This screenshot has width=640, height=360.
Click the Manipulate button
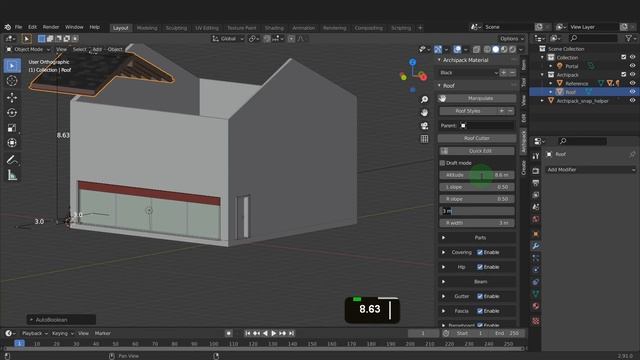(477, 98)
